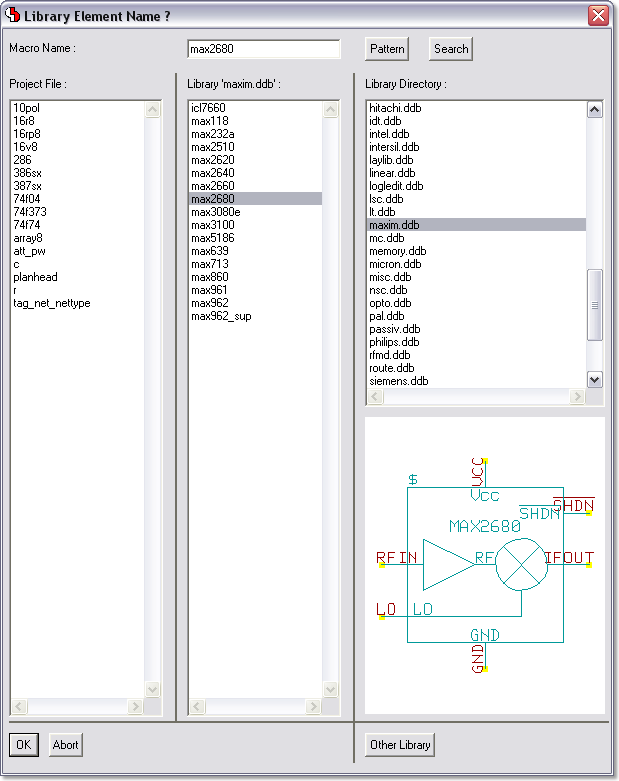Select icl7660 library element
The height and width of the screenshot is (781, 619).
(x=209, y=108)
